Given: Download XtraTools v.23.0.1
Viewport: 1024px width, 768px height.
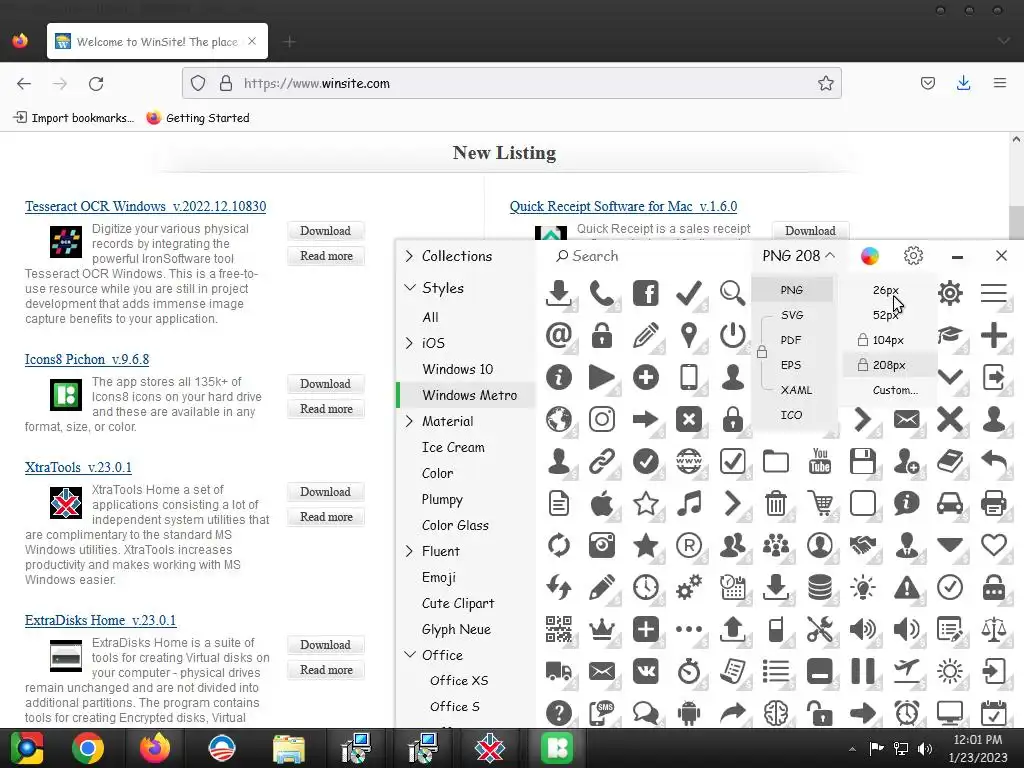Looking at the screenshot, I should point(325,492).
